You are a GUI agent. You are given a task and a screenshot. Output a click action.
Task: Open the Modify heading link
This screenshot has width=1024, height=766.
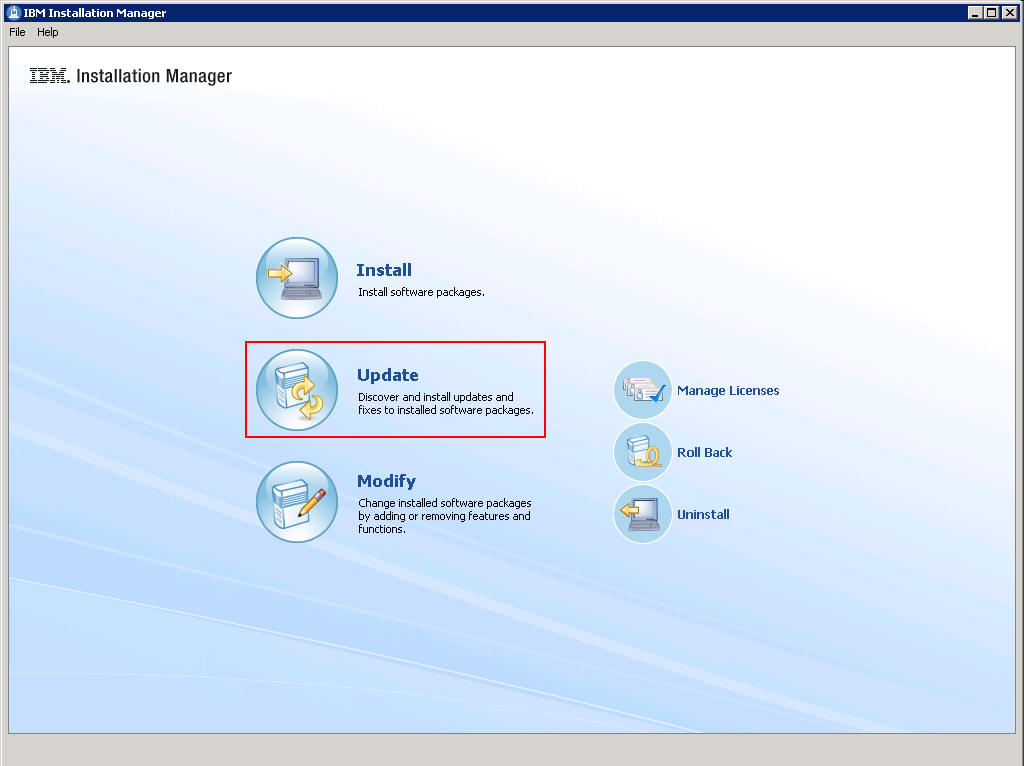387,481
